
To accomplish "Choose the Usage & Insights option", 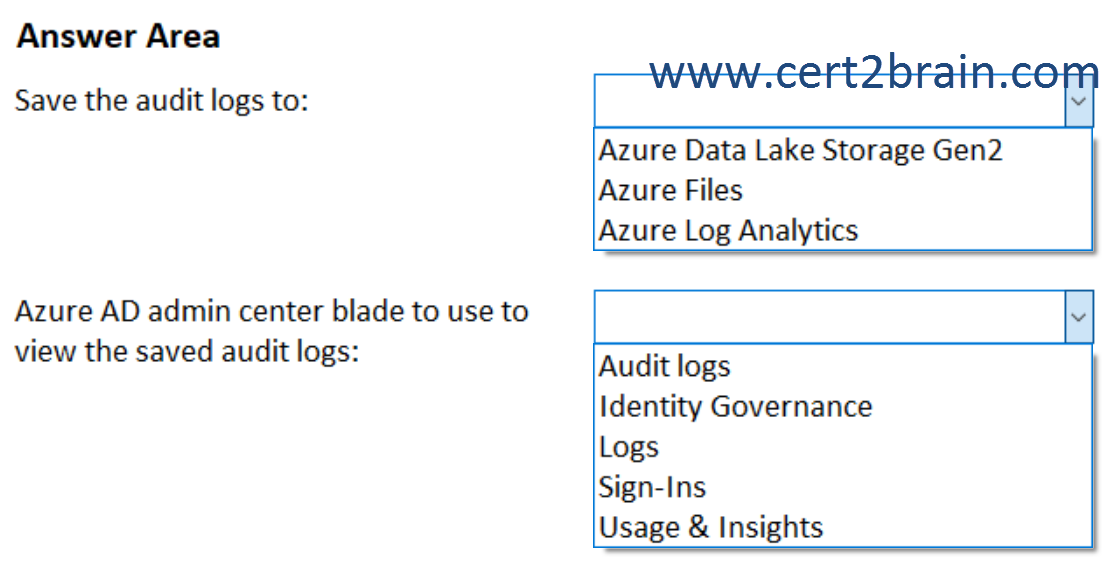I will click(x=710, y=528).
